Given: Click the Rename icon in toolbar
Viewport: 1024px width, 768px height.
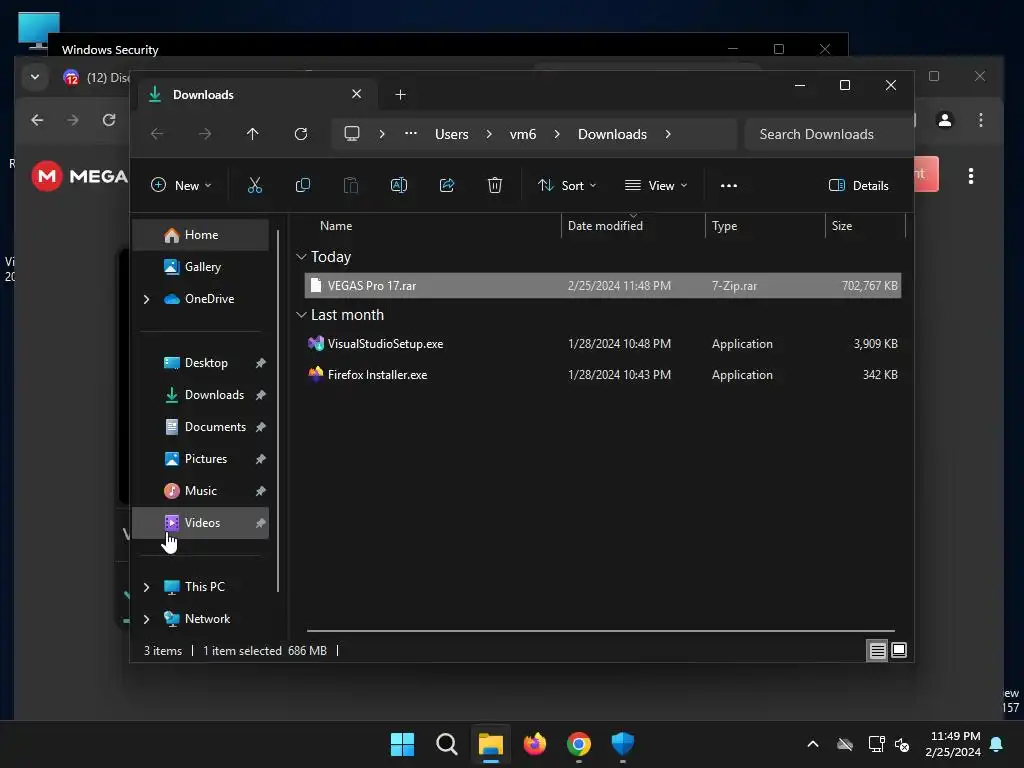Looking at the screenshot, I should point(398,185).
